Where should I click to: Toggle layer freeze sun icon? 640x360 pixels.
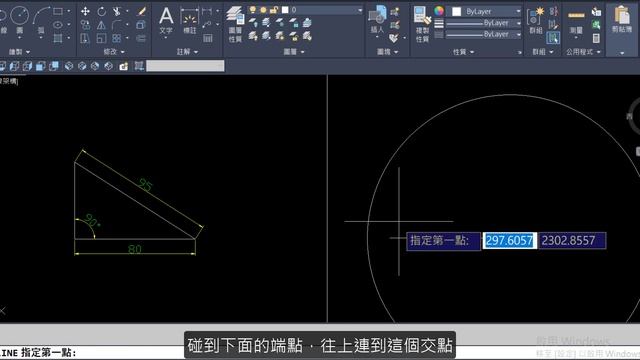point(263,9)
